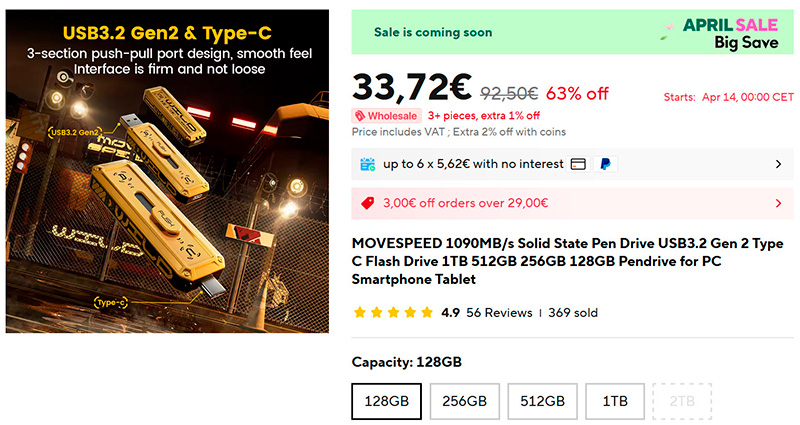
Task: Open the 56 Reviews link
Action: coord(500,313)
